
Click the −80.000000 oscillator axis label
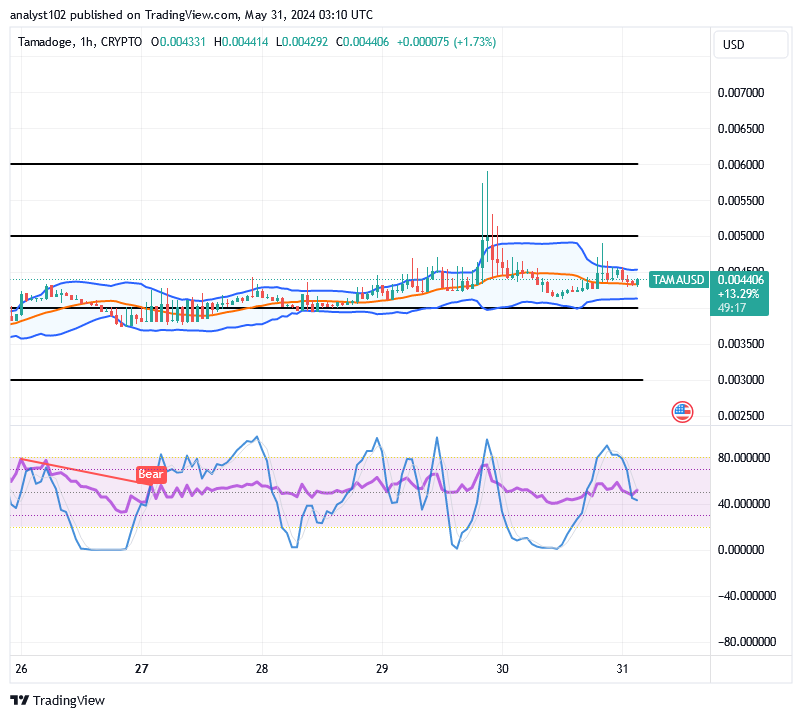click(747, 642)
